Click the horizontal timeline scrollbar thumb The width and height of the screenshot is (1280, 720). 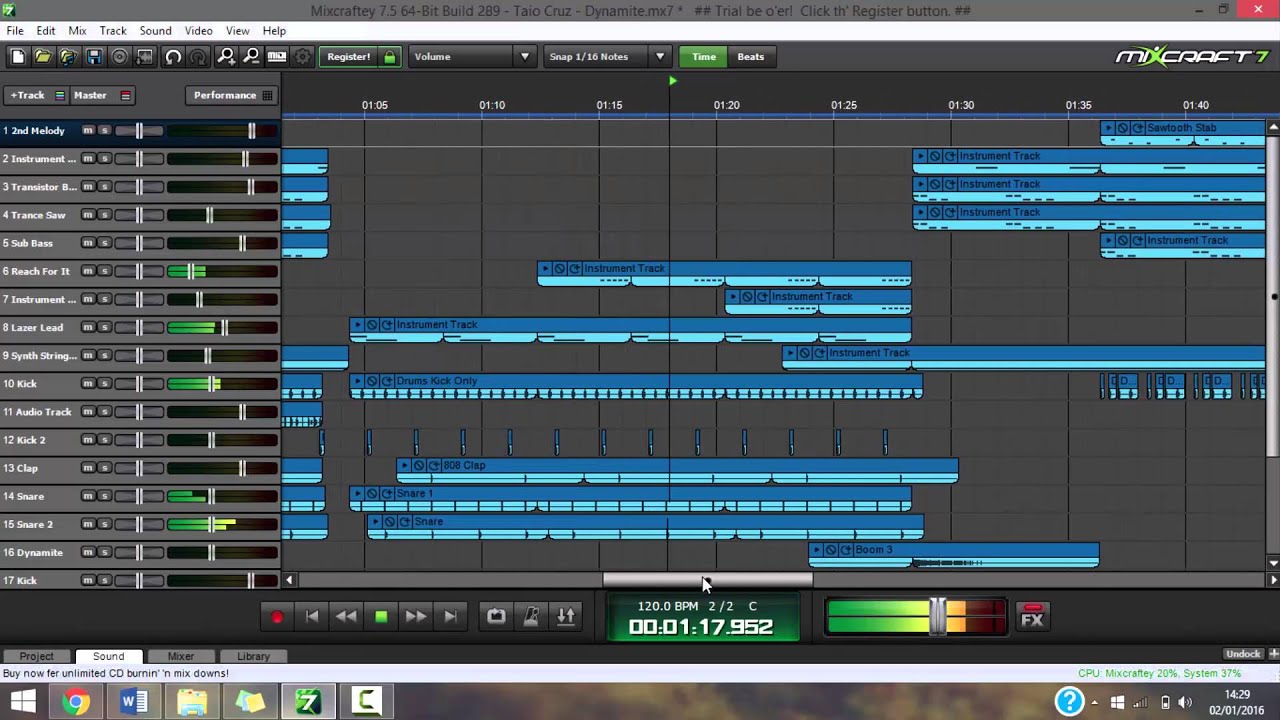click(708, 580)
